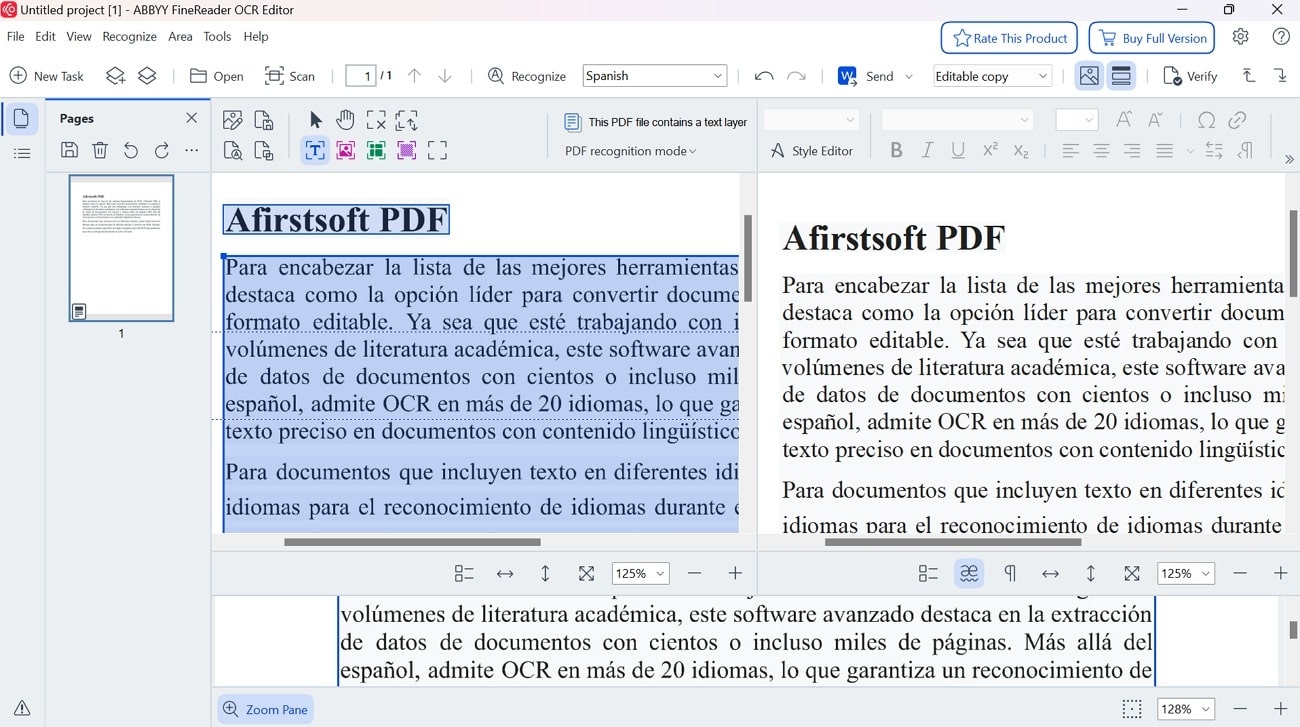This screenshot has width=1300, height=727.
Task: Open the Area menu
Action: 180,37
